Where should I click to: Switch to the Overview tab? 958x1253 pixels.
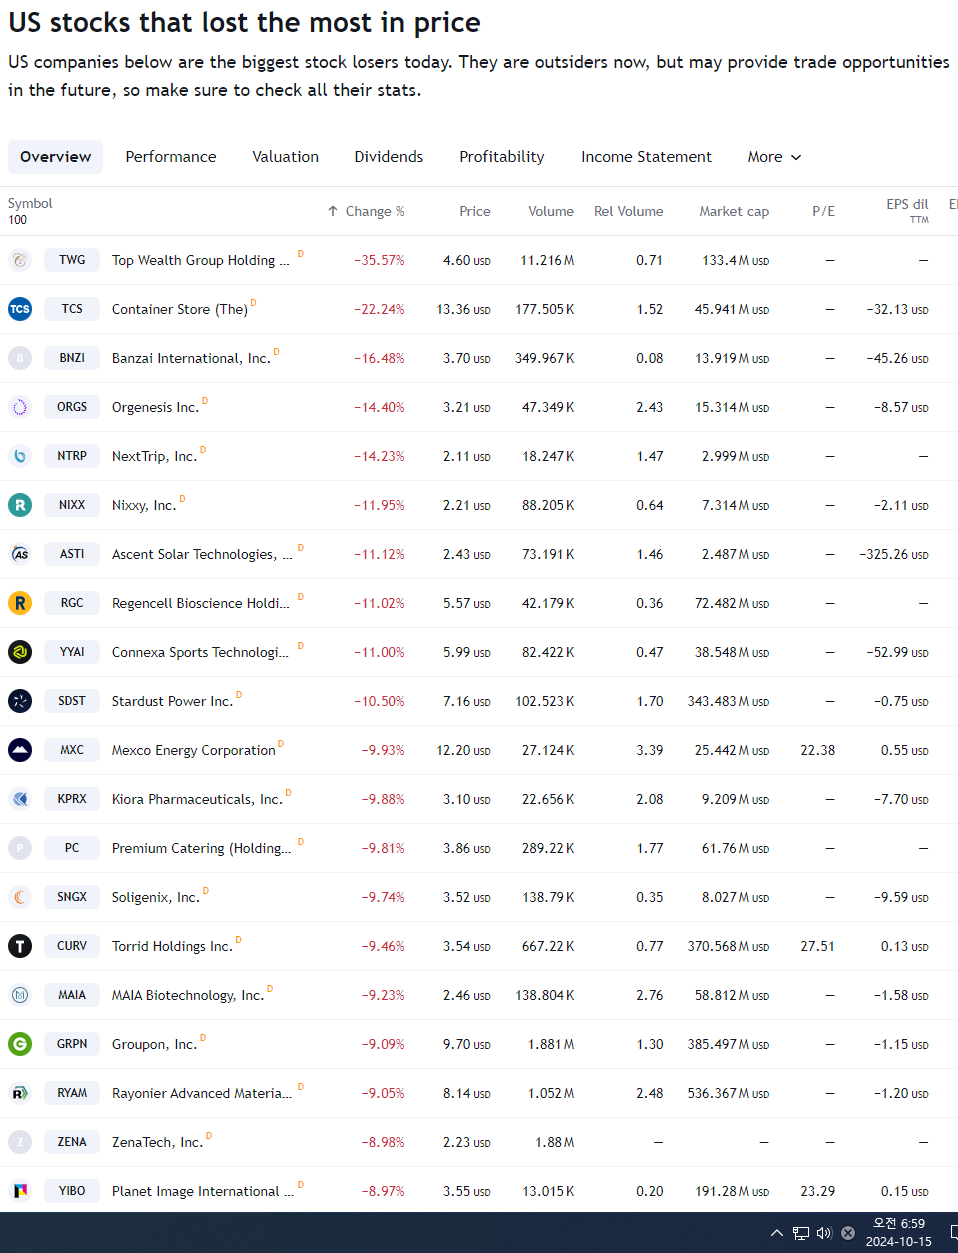(x=55, y=157)
